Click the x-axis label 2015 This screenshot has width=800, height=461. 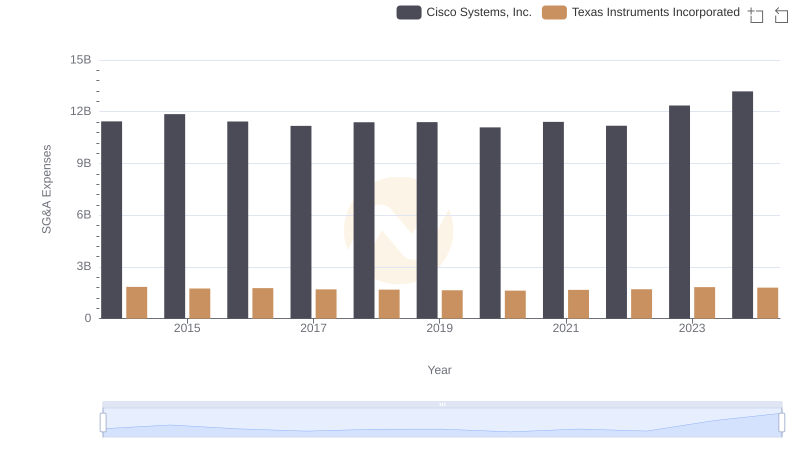[187, 328]
